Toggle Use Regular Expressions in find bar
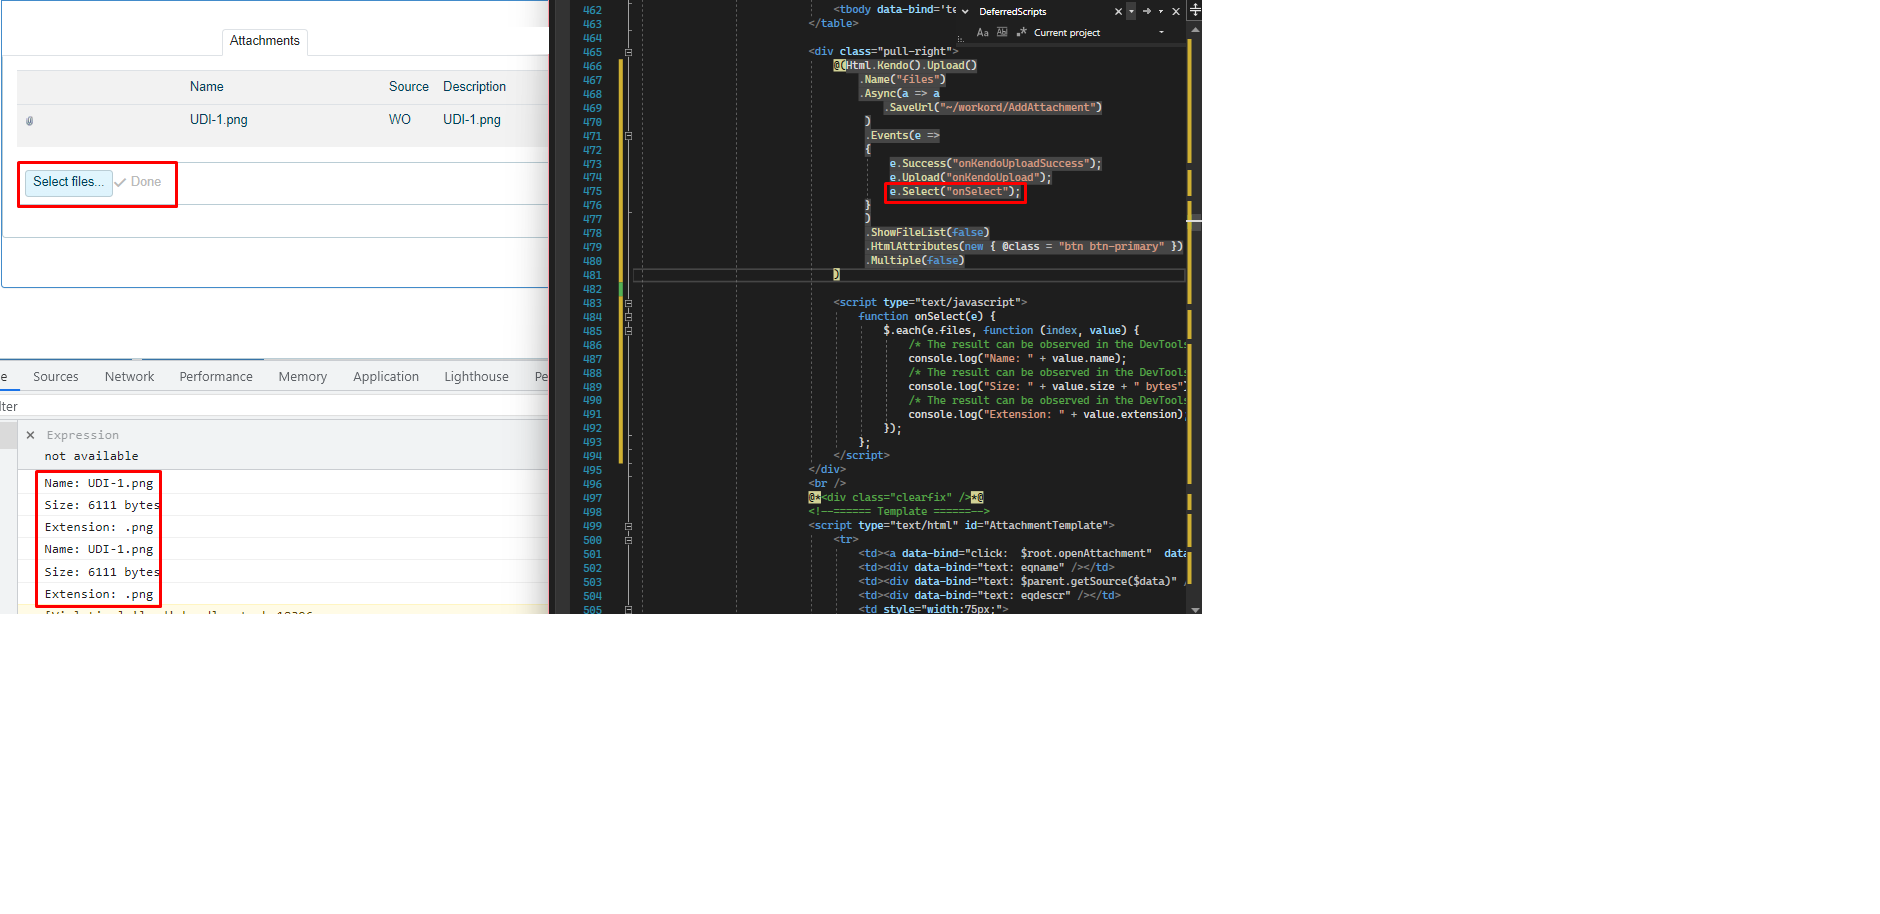The width and height of the screenshot is (1880, 914). 1021,33
